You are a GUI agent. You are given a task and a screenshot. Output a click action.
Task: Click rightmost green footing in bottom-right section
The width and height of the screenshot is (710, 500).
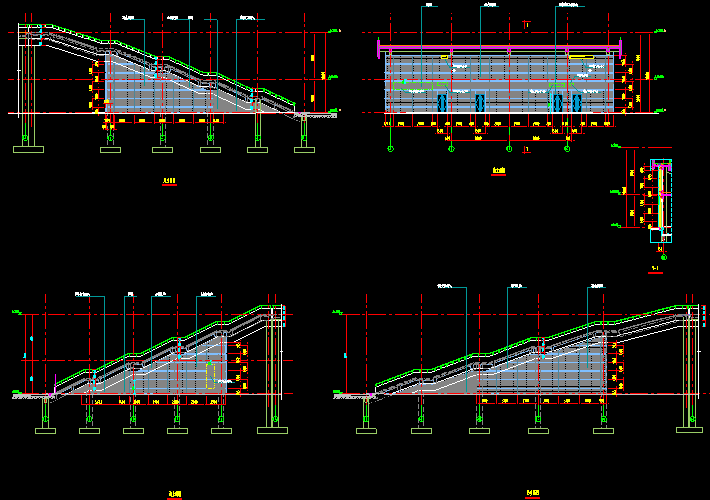[690, 430]
